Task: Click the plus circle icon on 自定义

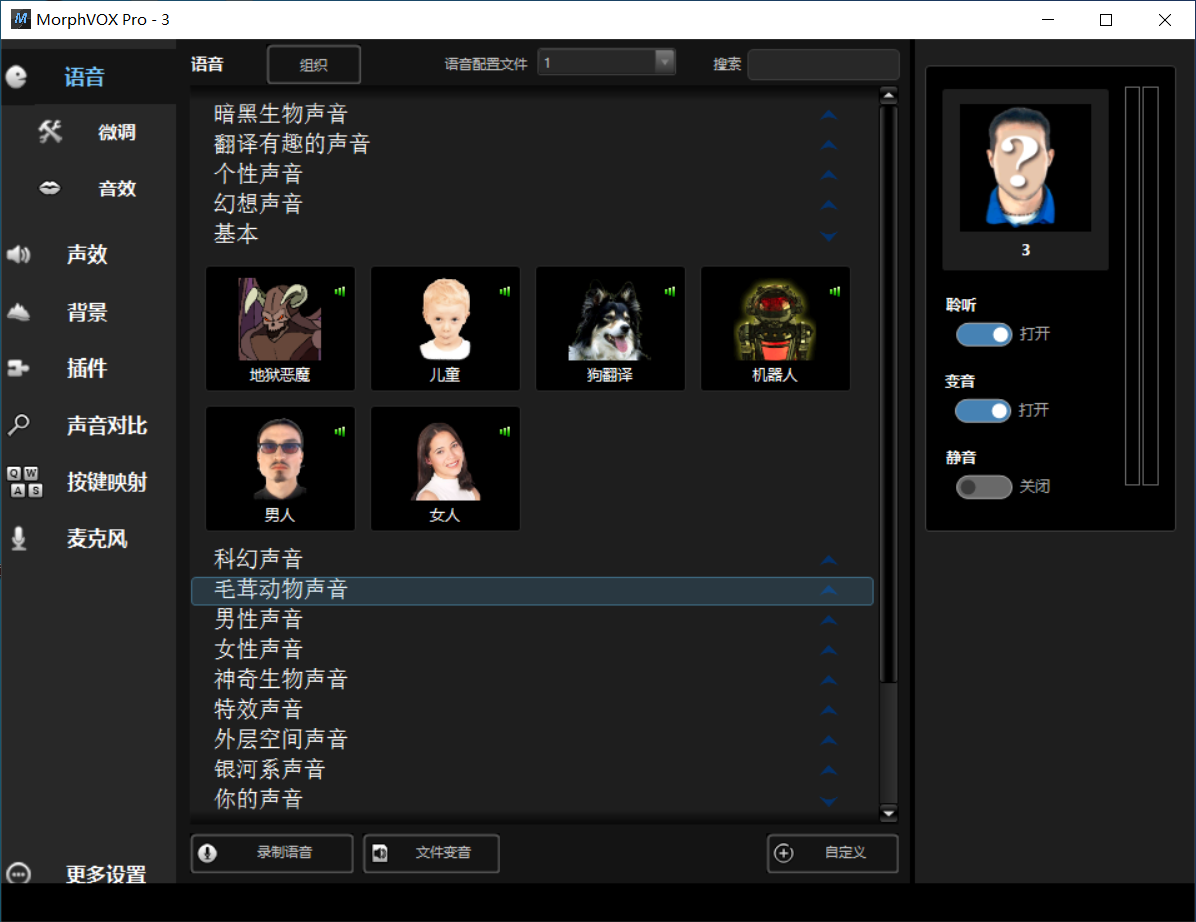Action: [783, 853]
